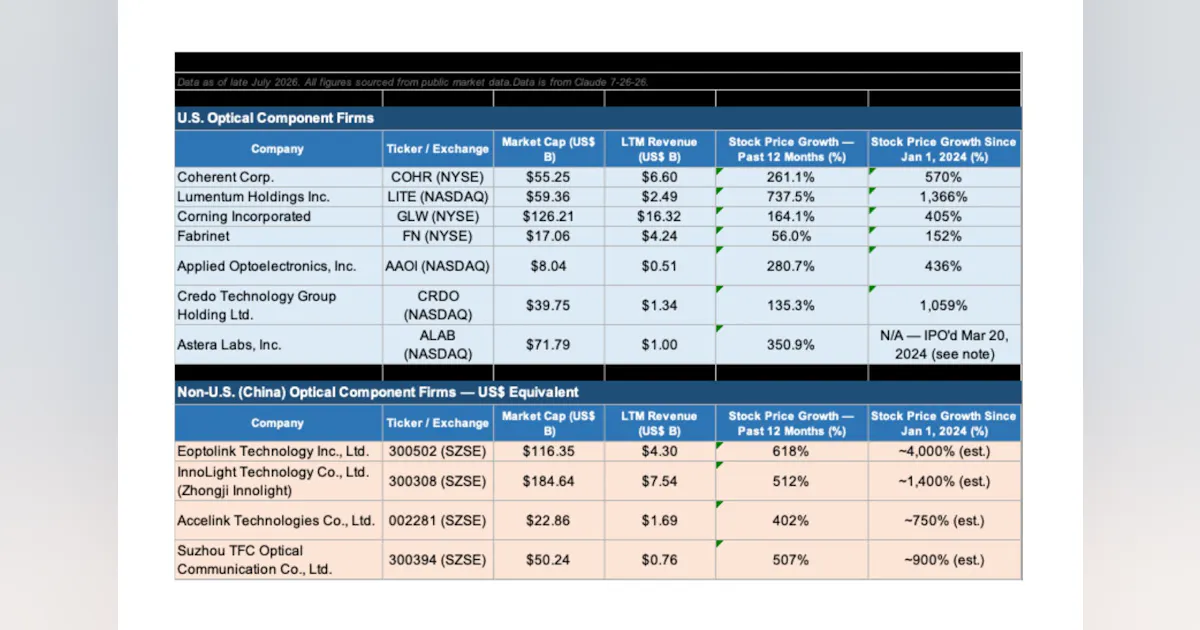The image size is (1200, 630).
Task: Click the "Accelink Technologies Co., Ltd." cell
Action: 278,520
